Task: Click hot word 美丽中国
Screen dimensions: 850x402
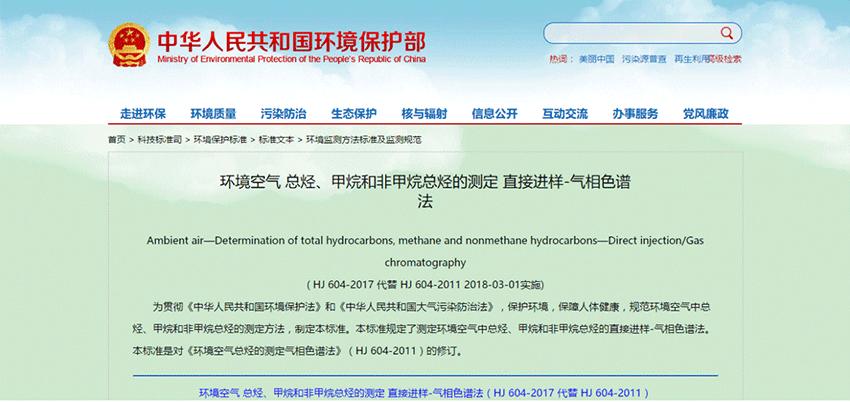Action: (x=596, y=59)
